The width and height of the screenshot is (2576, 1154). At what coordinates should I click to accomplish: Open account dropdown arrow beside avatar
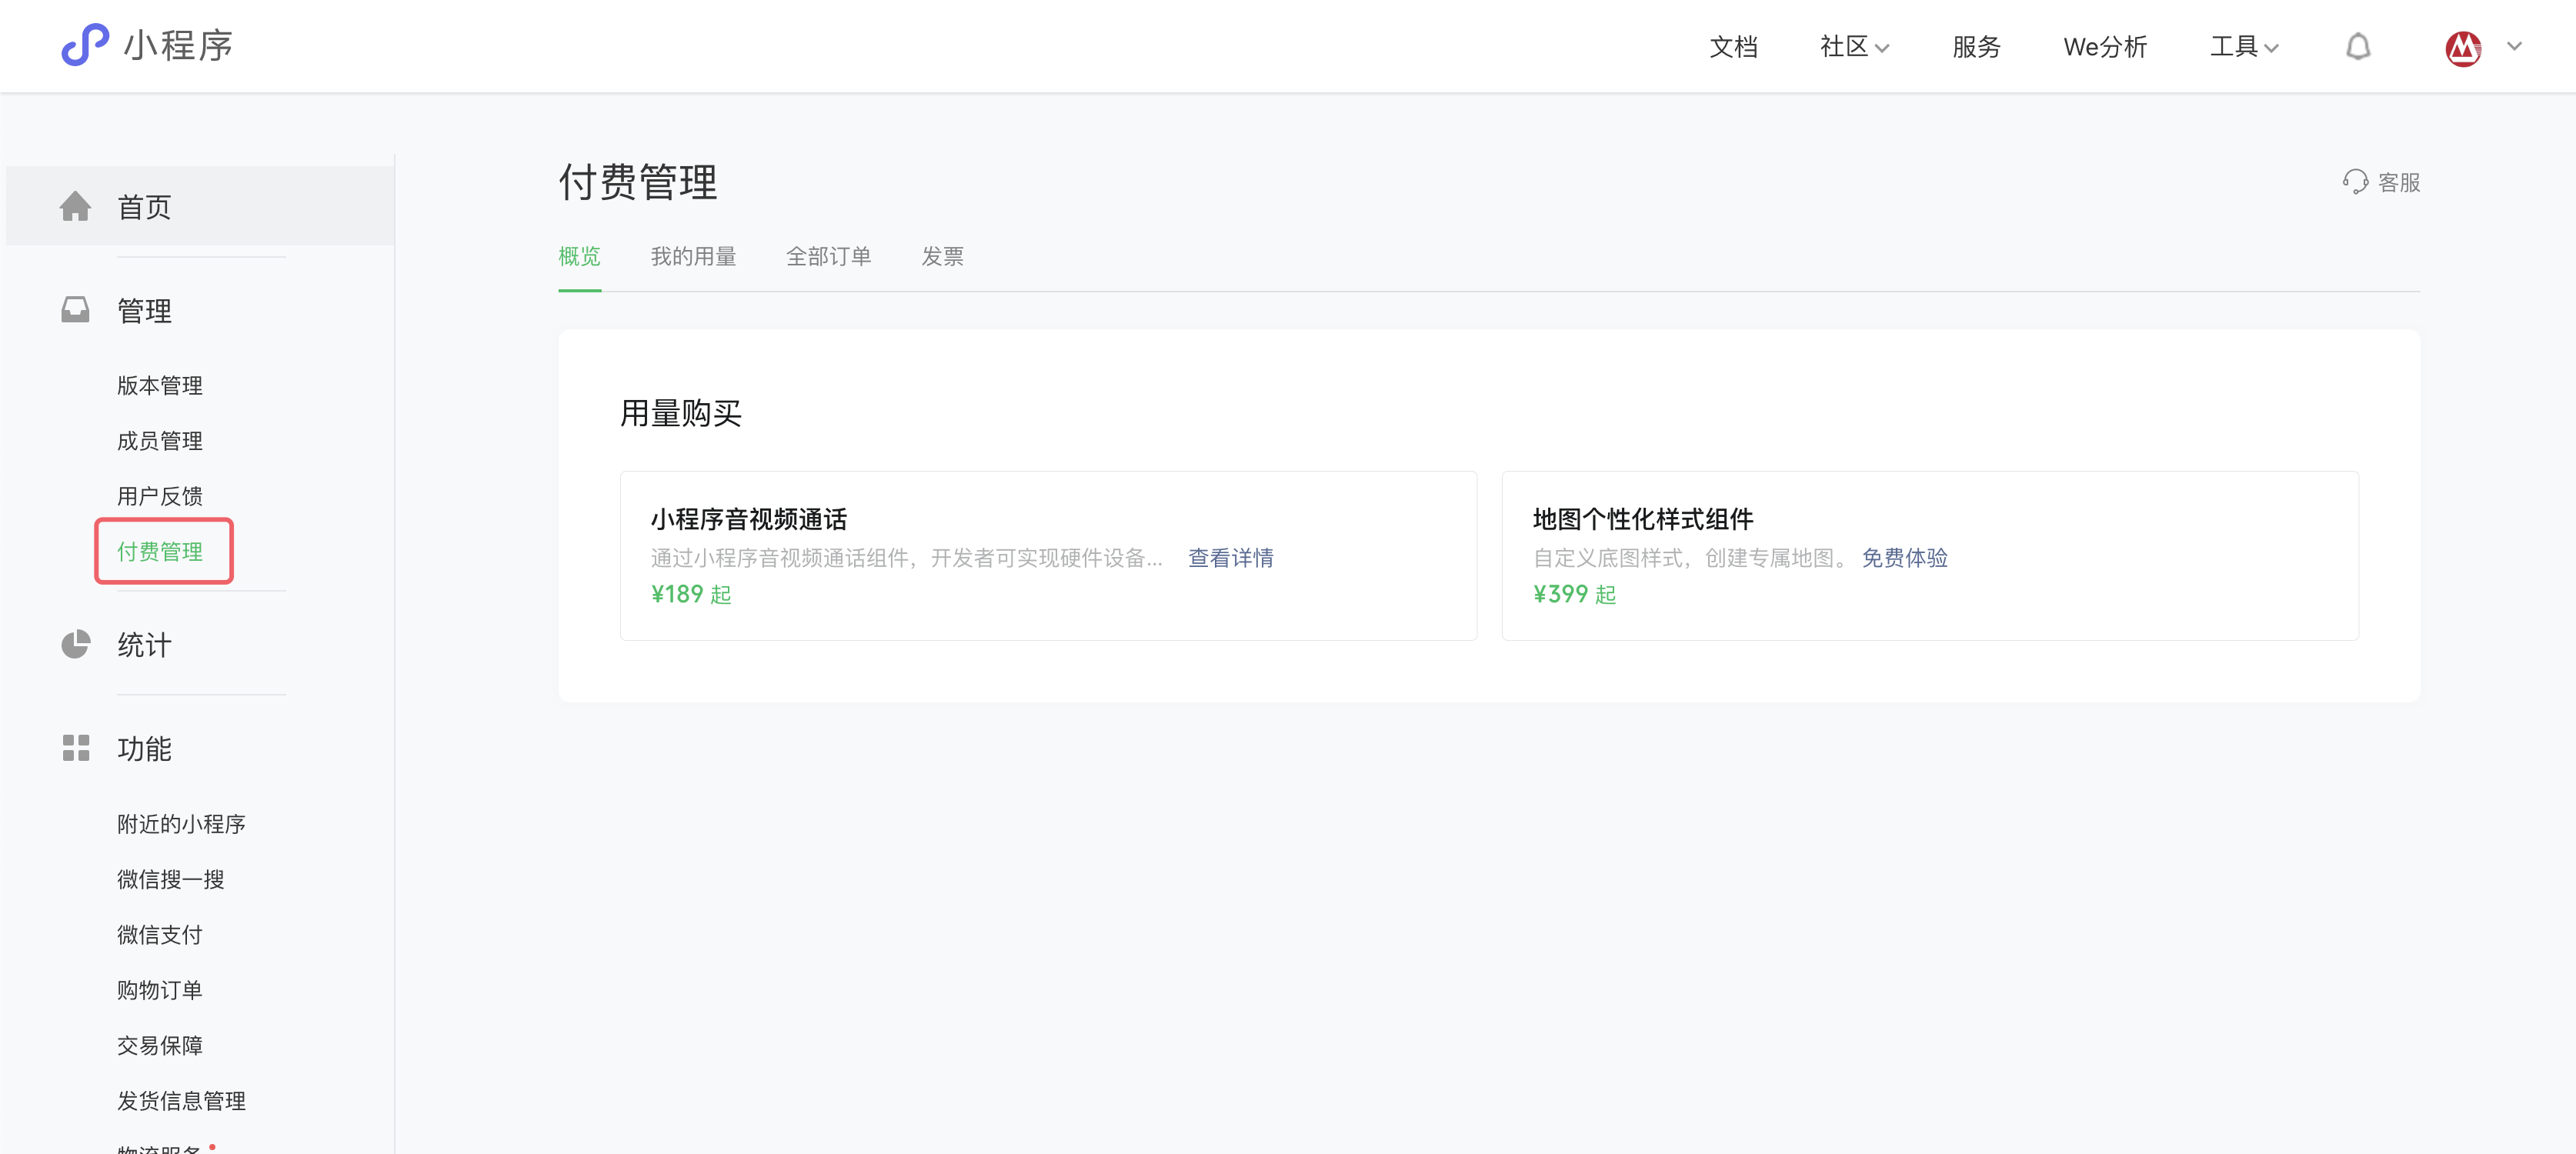(2514, 47)
